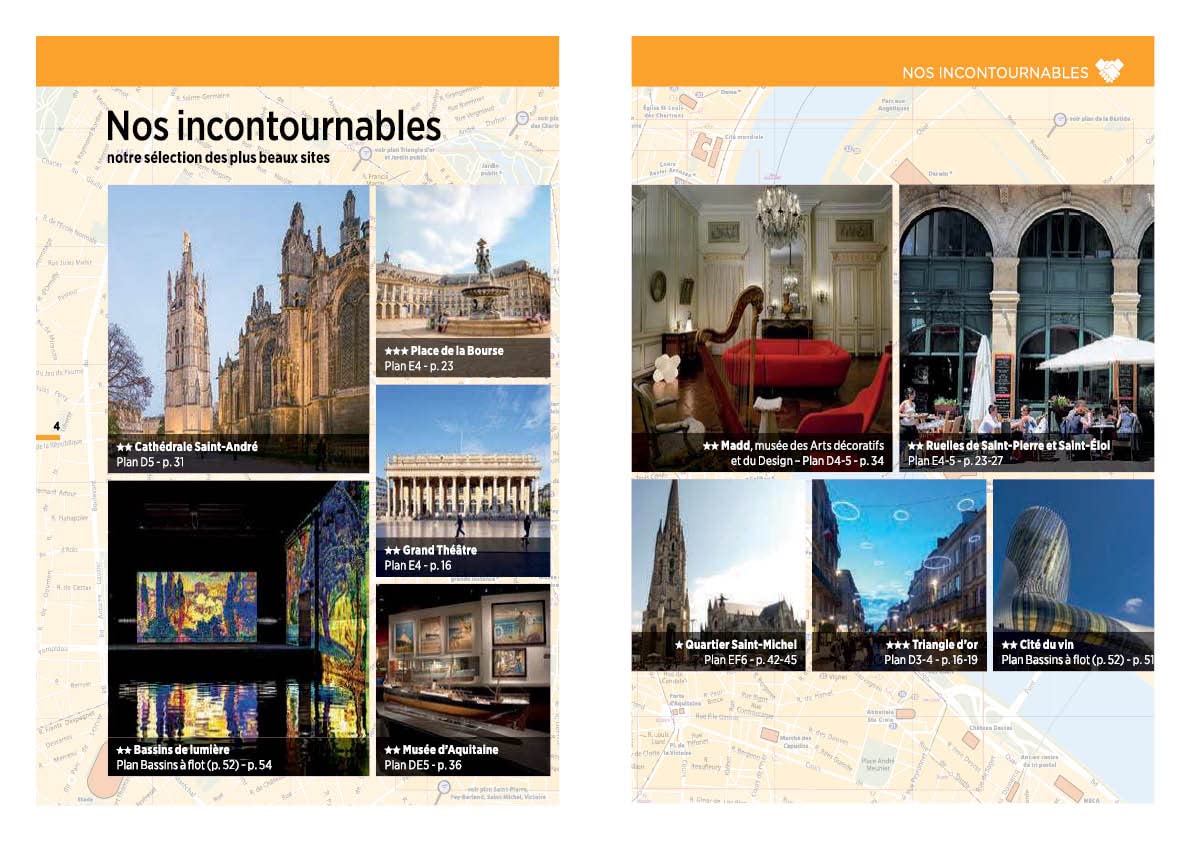Screen dimensions: 1191x842
Task: Click magnifier beside 'voir plan des Chartrons'
Action: click(521, 119)
